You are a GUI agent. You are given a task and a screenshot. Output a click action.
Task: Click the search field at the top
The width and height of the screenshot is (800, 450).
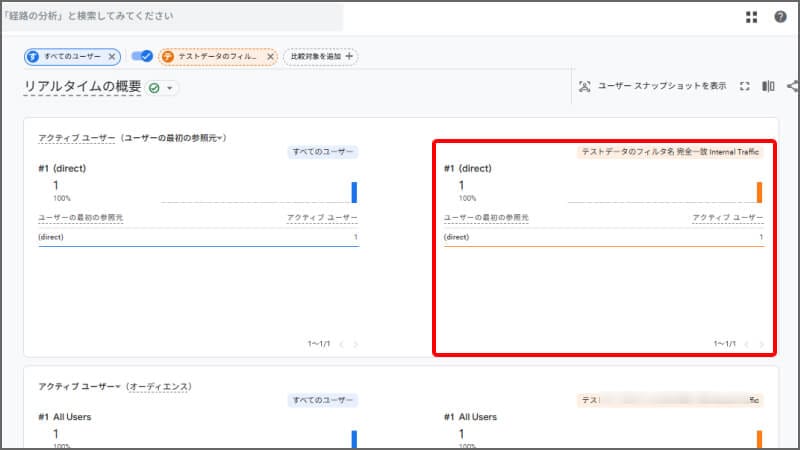[170, 17]
